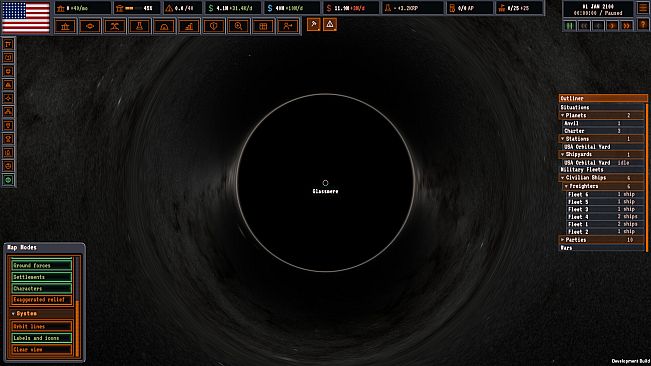Open the crossed pickaxe industry icon
The width and height of the screenshot is (651, 366).
[115, 26]
